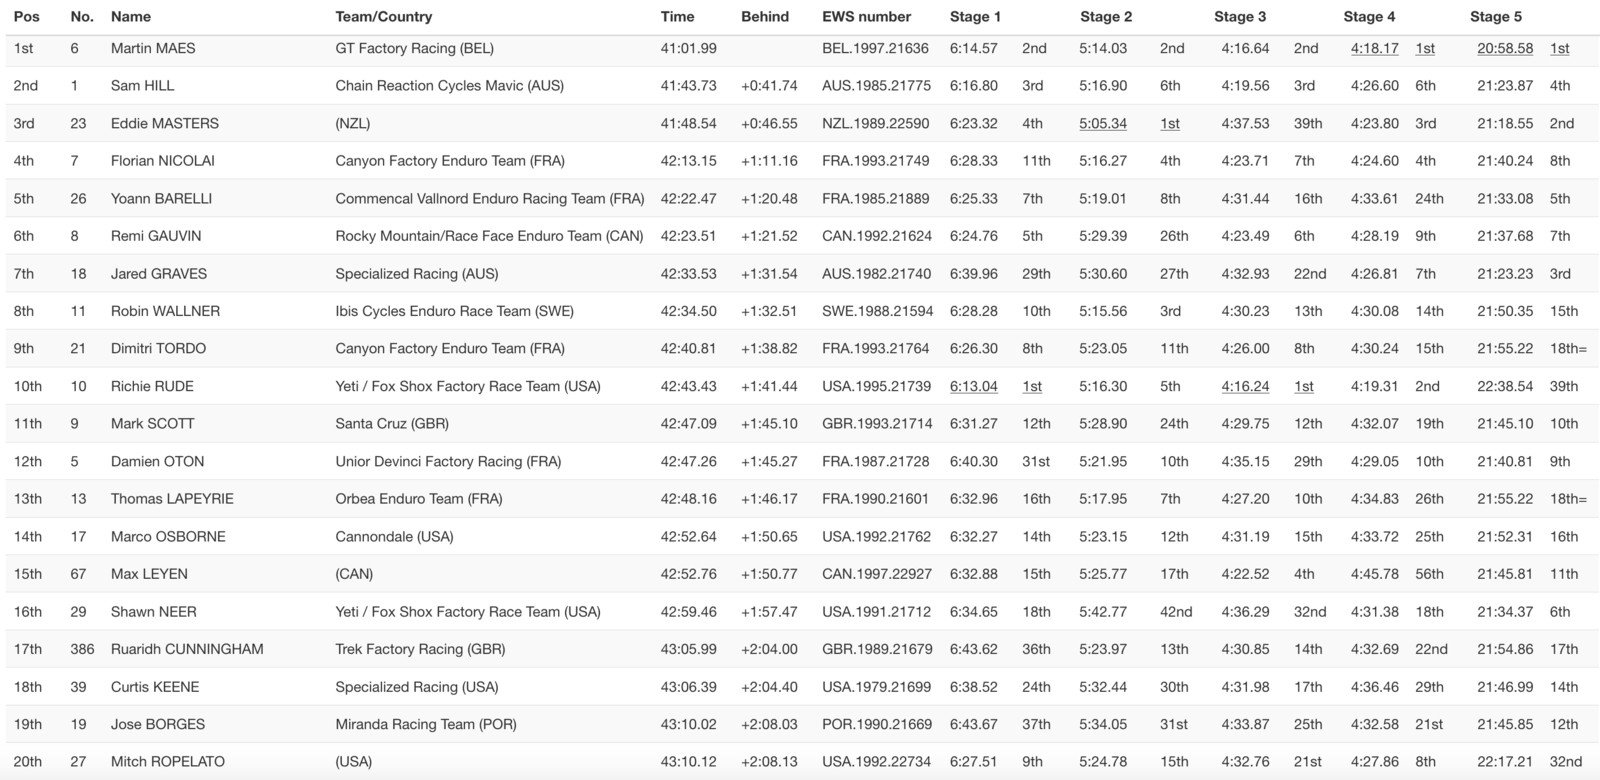
Task: Select rider name Thomas LAPEYRIE
Action: click(170, 498)
